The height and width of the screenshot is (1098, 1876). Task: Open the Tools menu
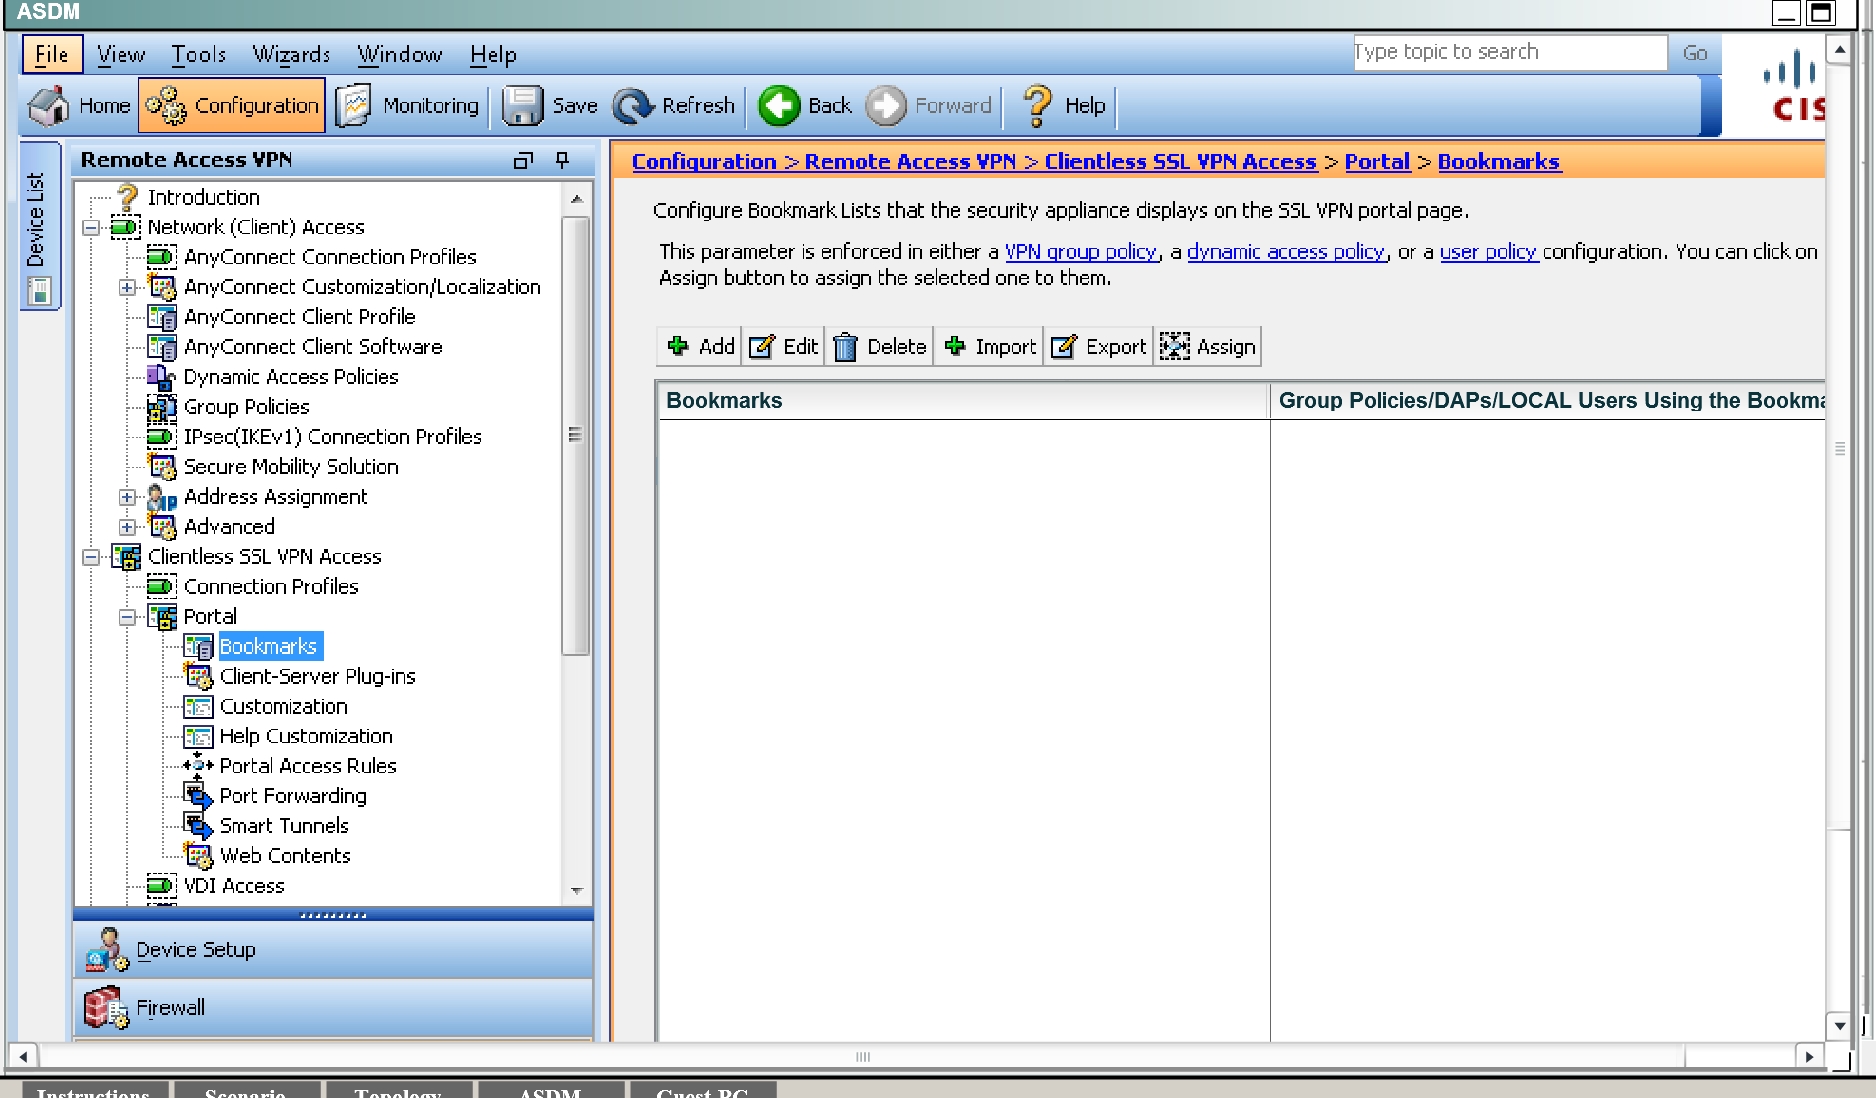(198, 55)
